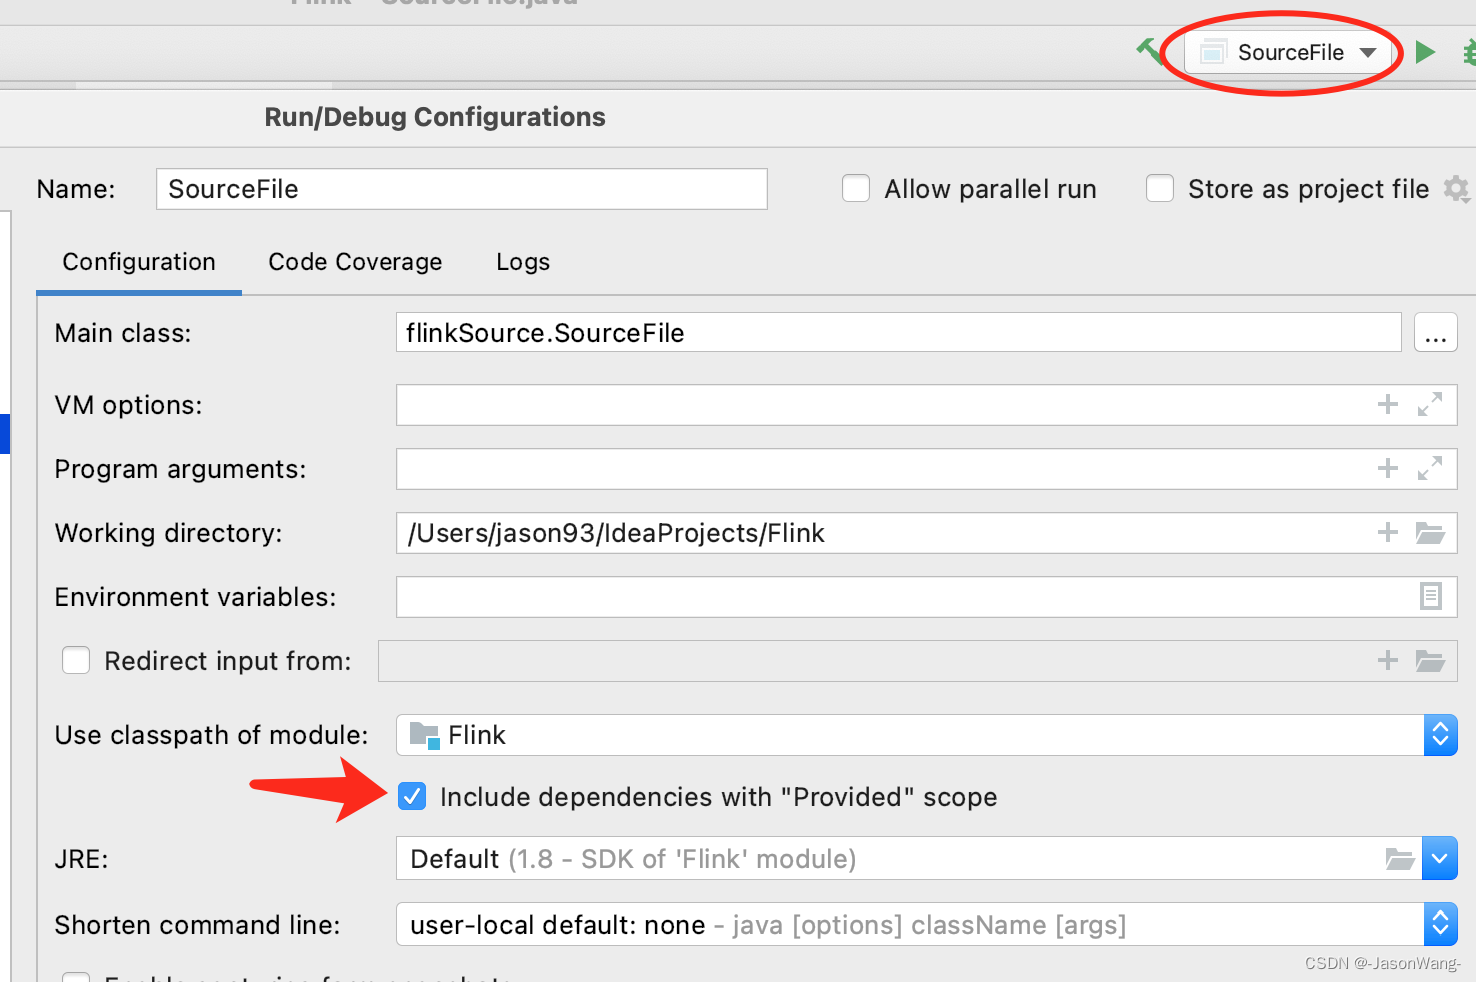Click the plus macro icon in Program arguments

click(1387, 468)
